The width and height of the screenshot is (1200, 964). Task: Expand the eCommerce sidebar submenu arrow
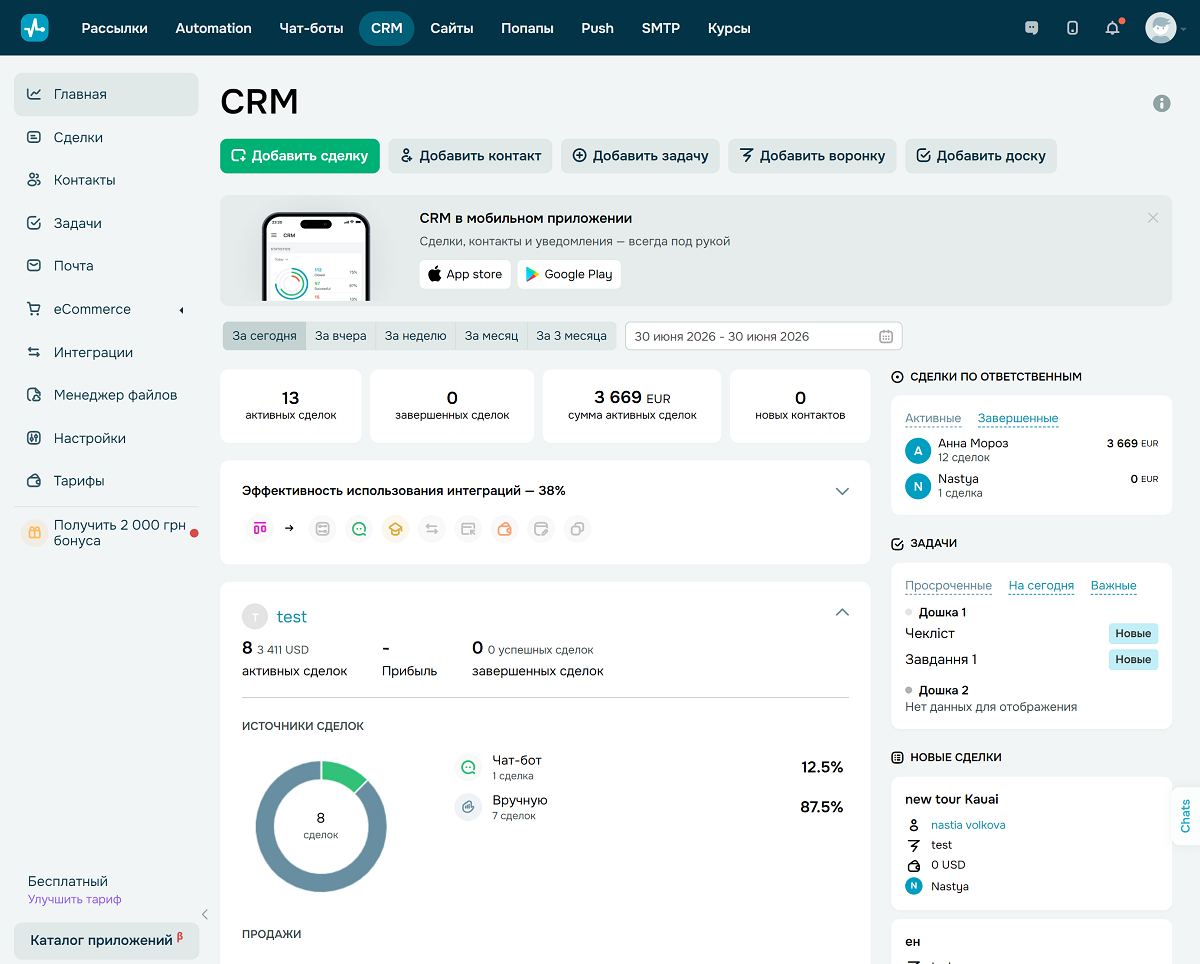click(181, 310)
